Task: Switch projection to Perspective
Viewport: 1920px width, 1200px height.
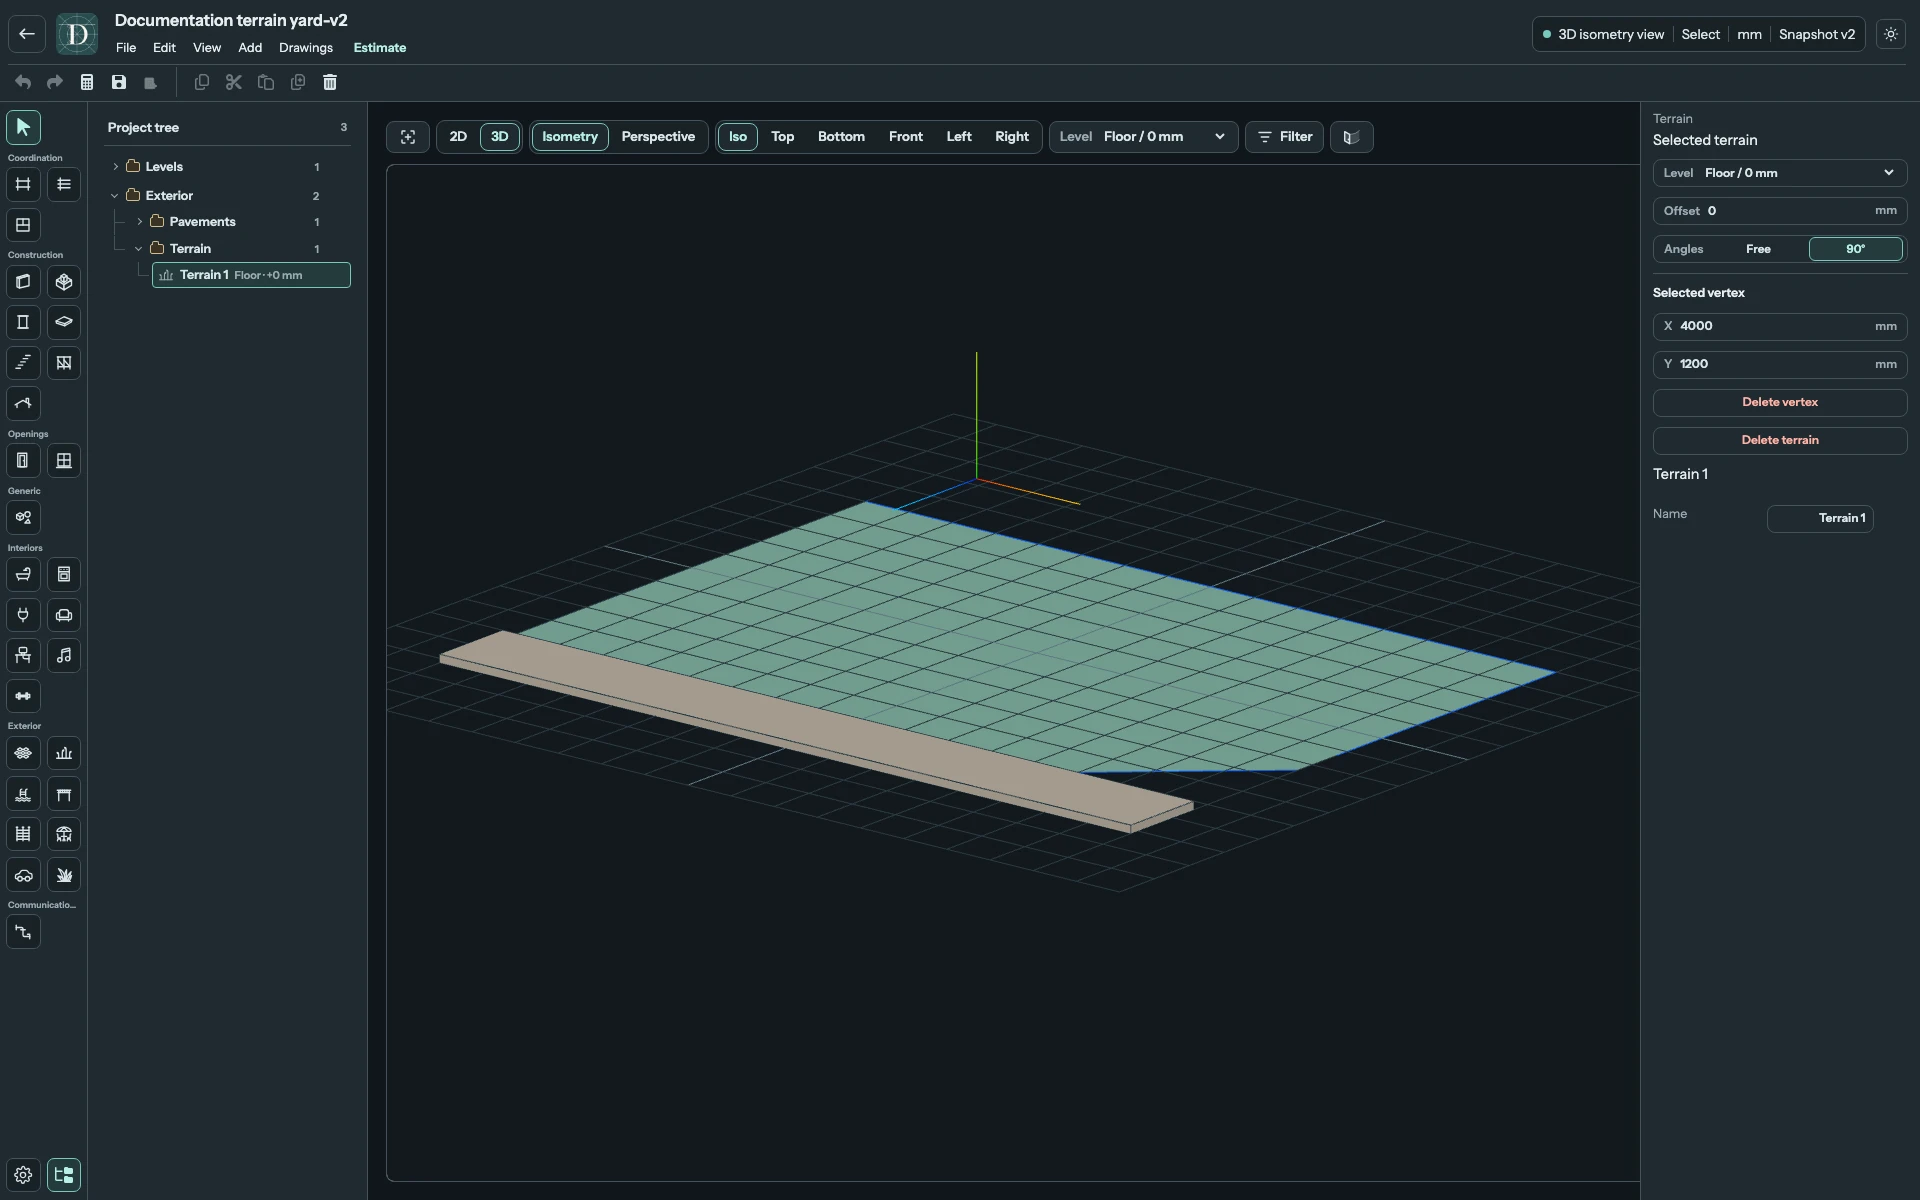Action: pyautogui.click(x=658, y=137)
